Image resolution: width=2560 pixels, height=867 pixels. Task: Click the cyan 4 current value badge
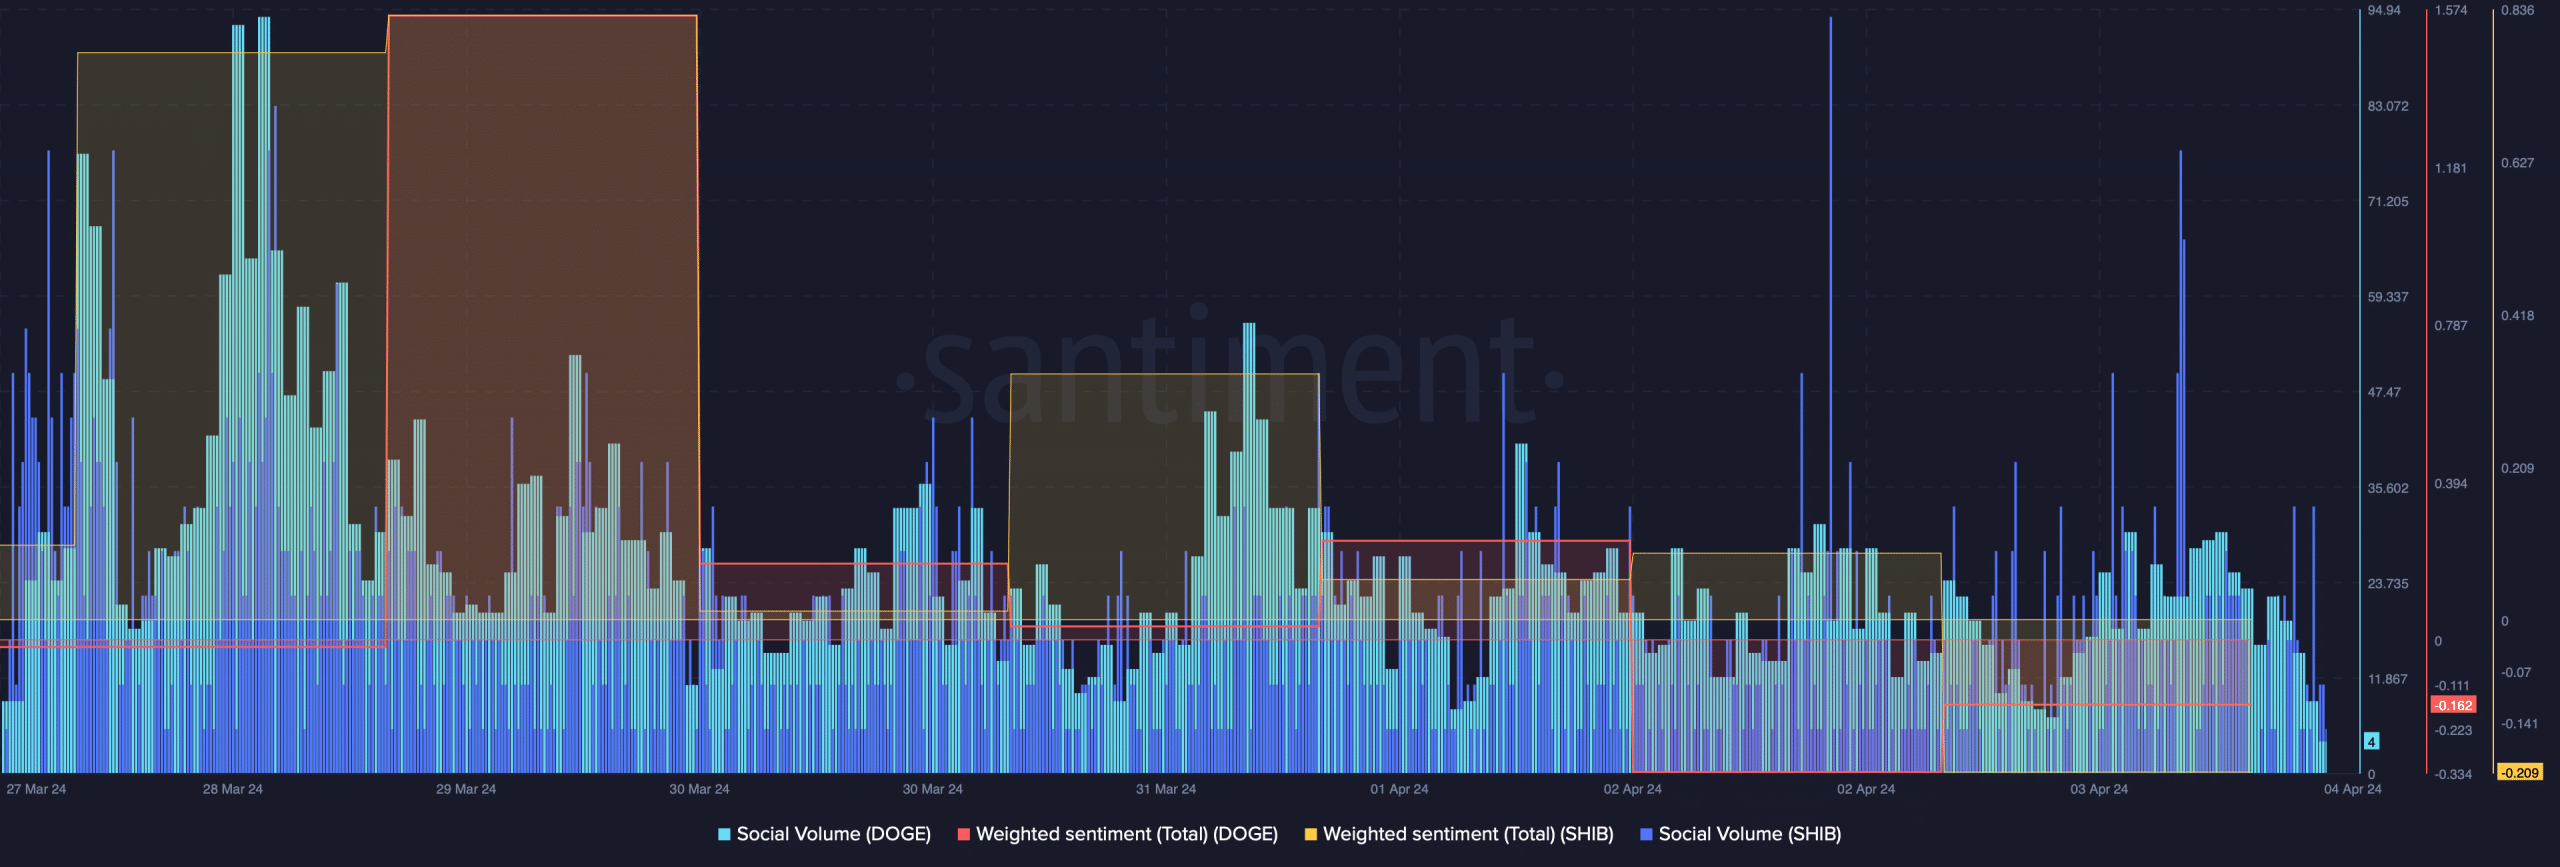[x=2371, y=741]
